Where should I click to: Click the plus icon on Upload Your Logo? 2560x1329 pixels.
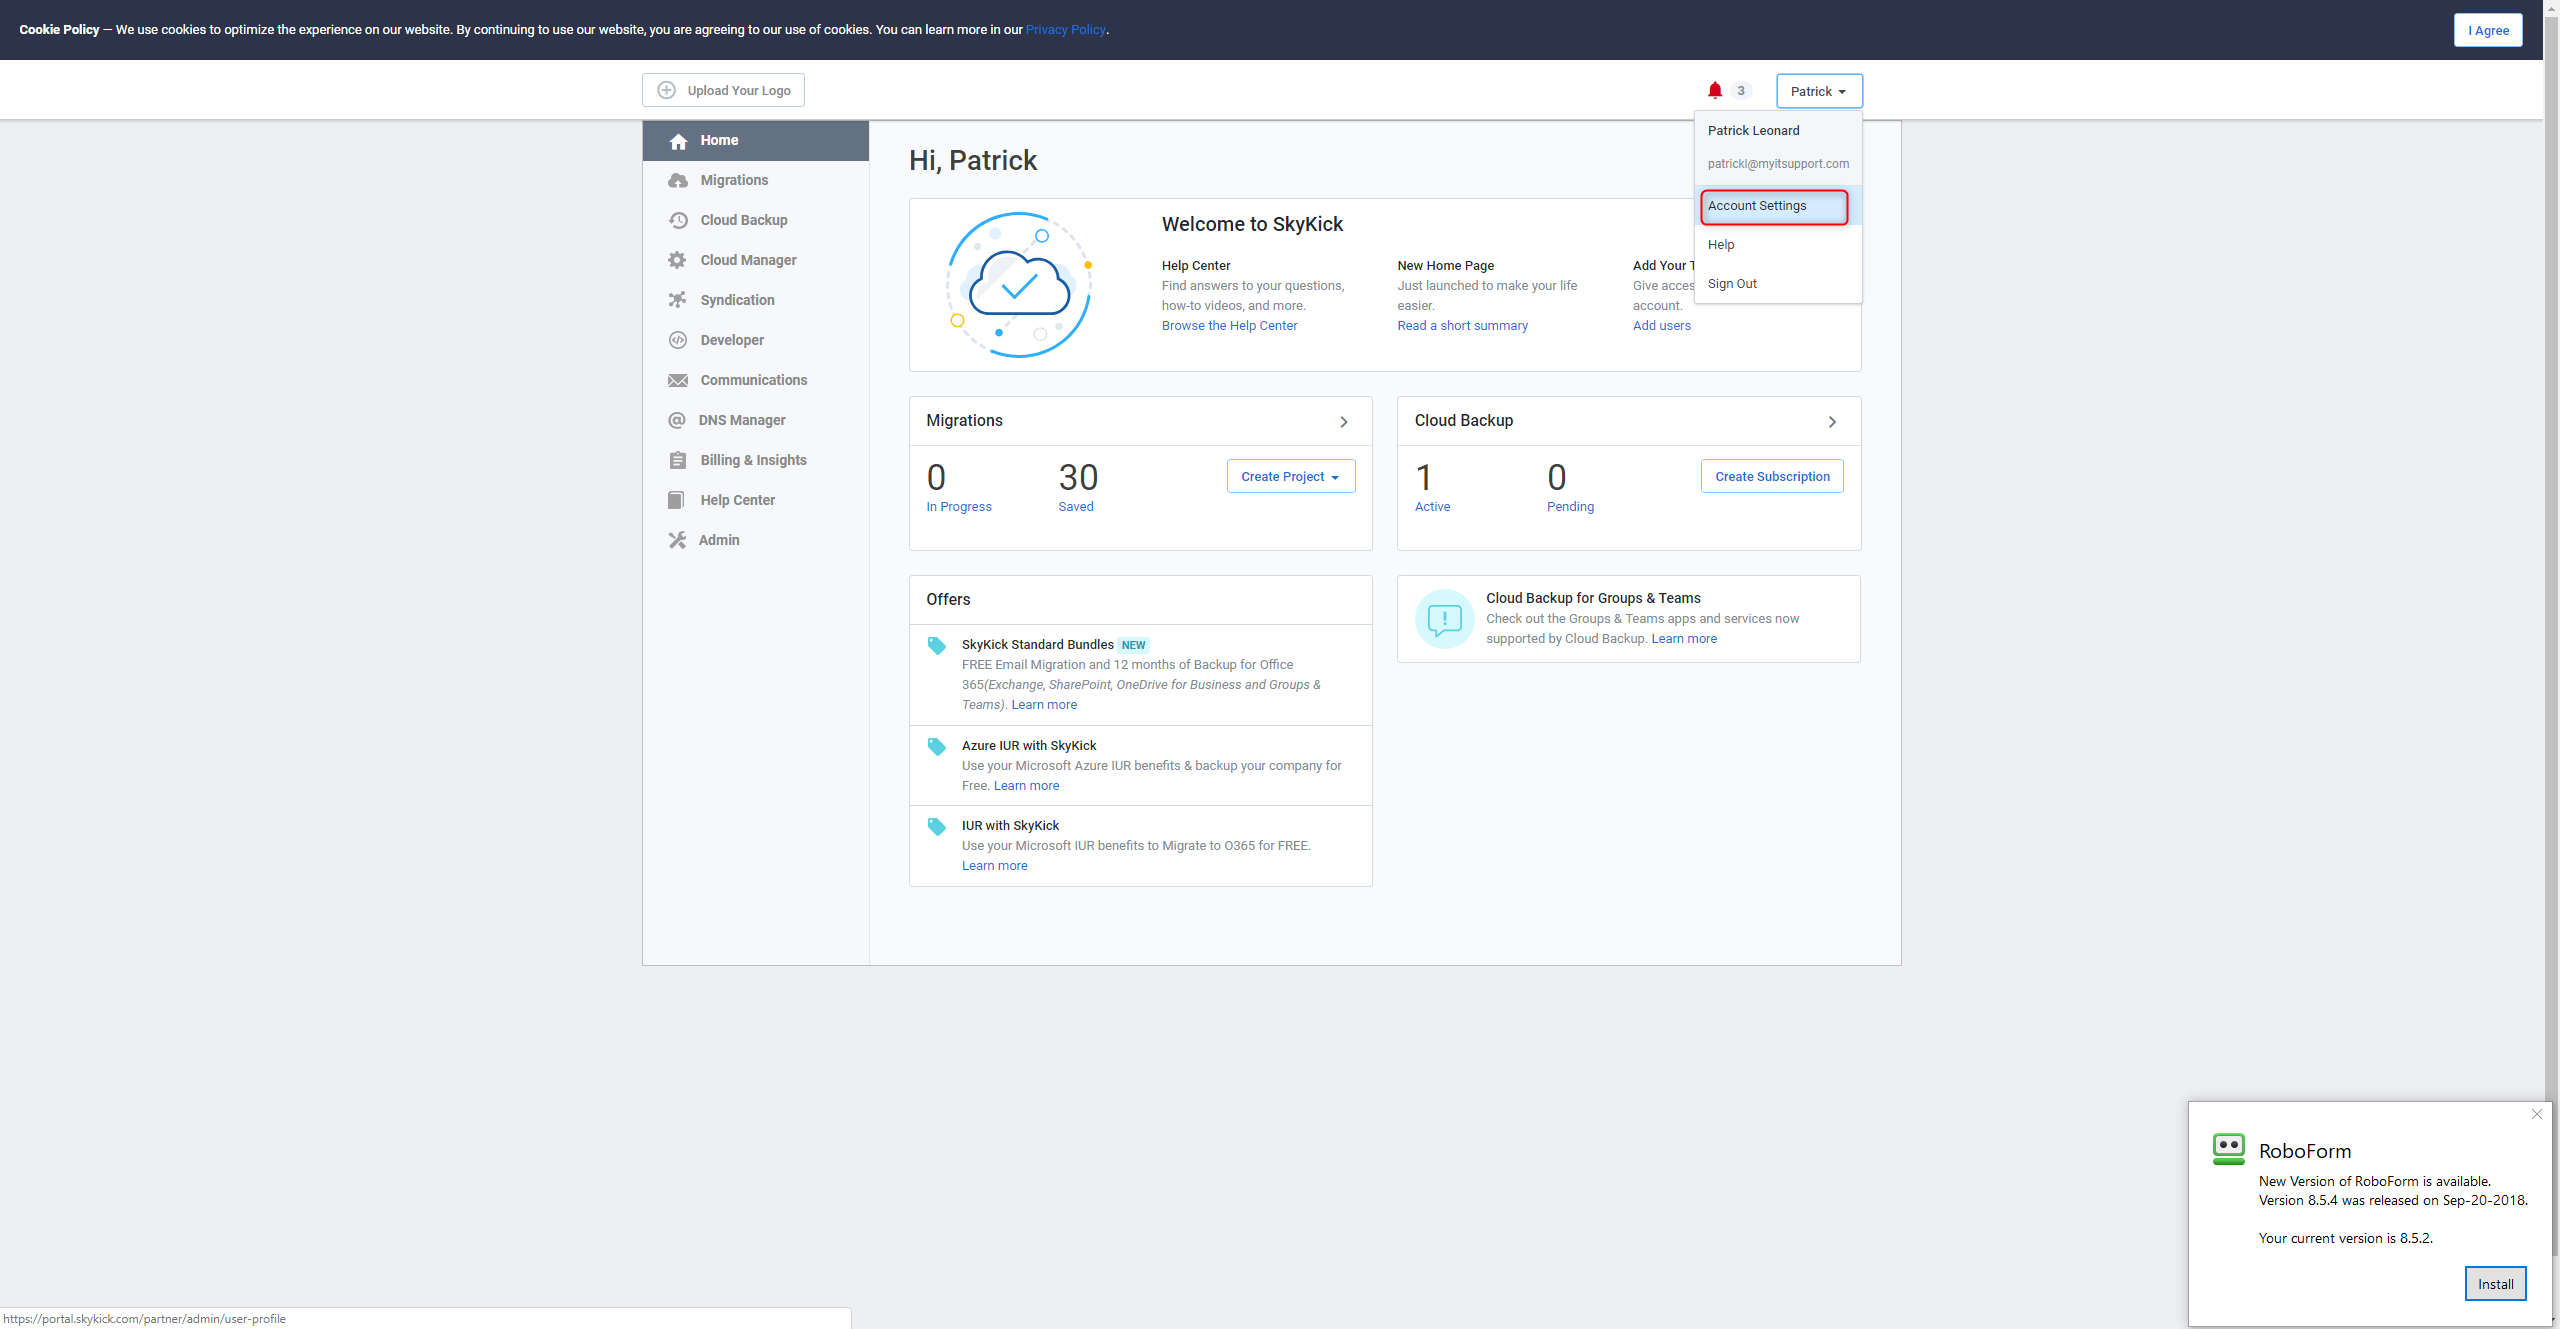pyautogui.click(x=666, y=90)
